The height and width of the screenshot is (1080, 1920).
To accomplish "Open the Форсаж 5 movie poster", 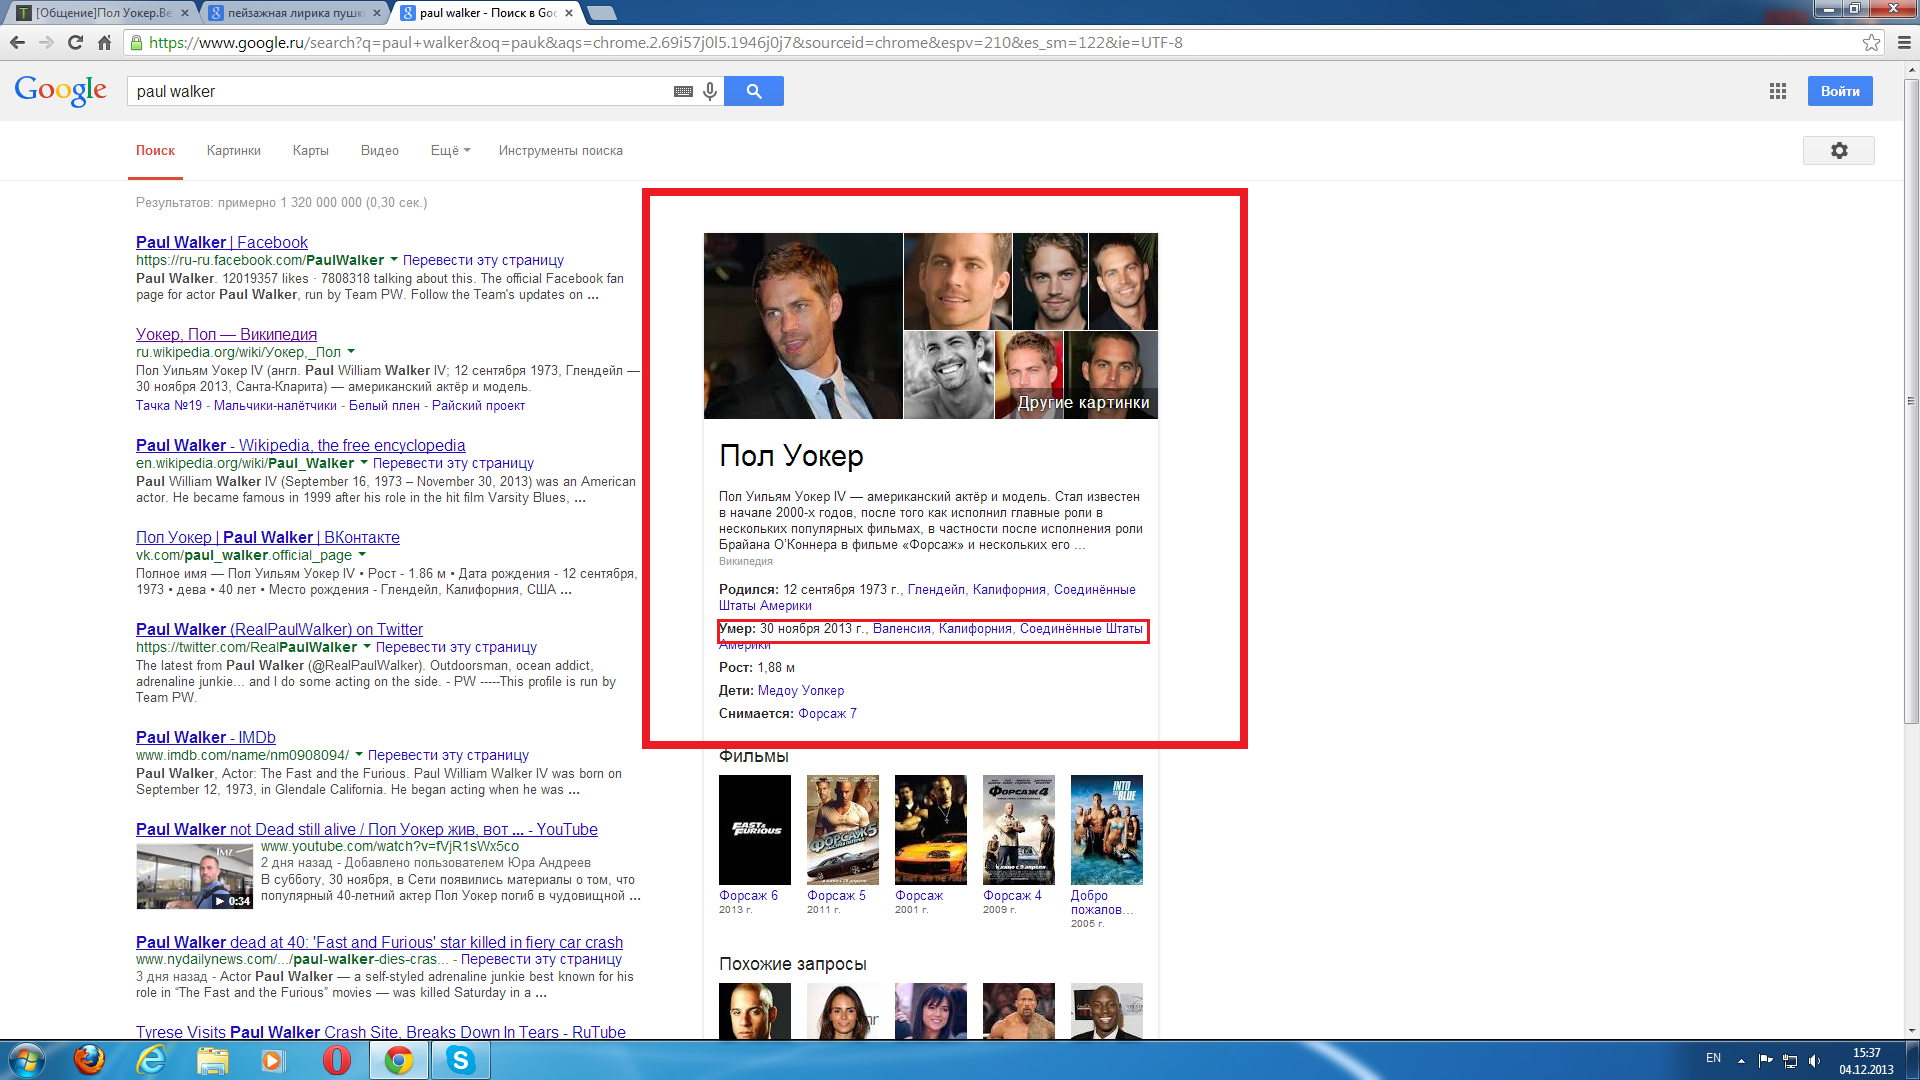I will pyautogui.click(x=842, y=829).
